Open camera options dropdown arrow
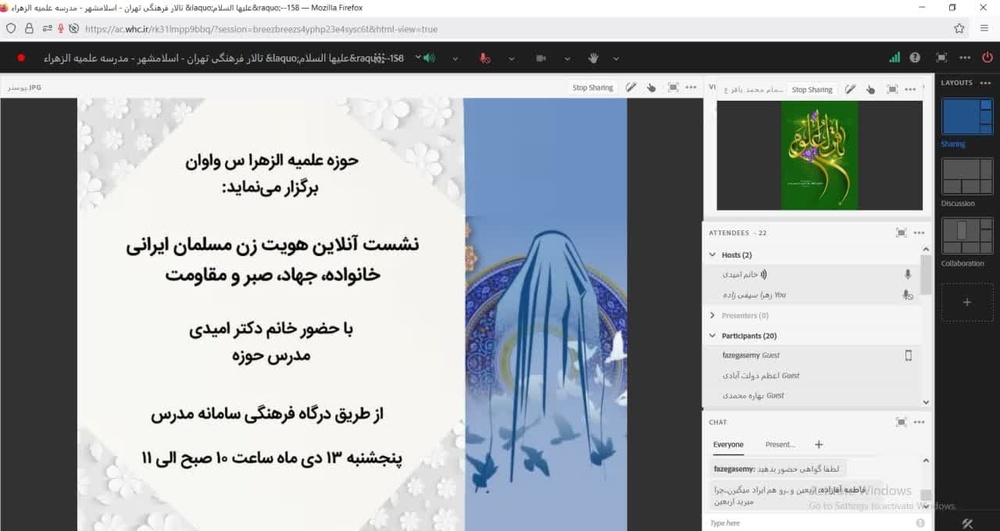This screenshot has height=531, width=1000. coord(567,59)
